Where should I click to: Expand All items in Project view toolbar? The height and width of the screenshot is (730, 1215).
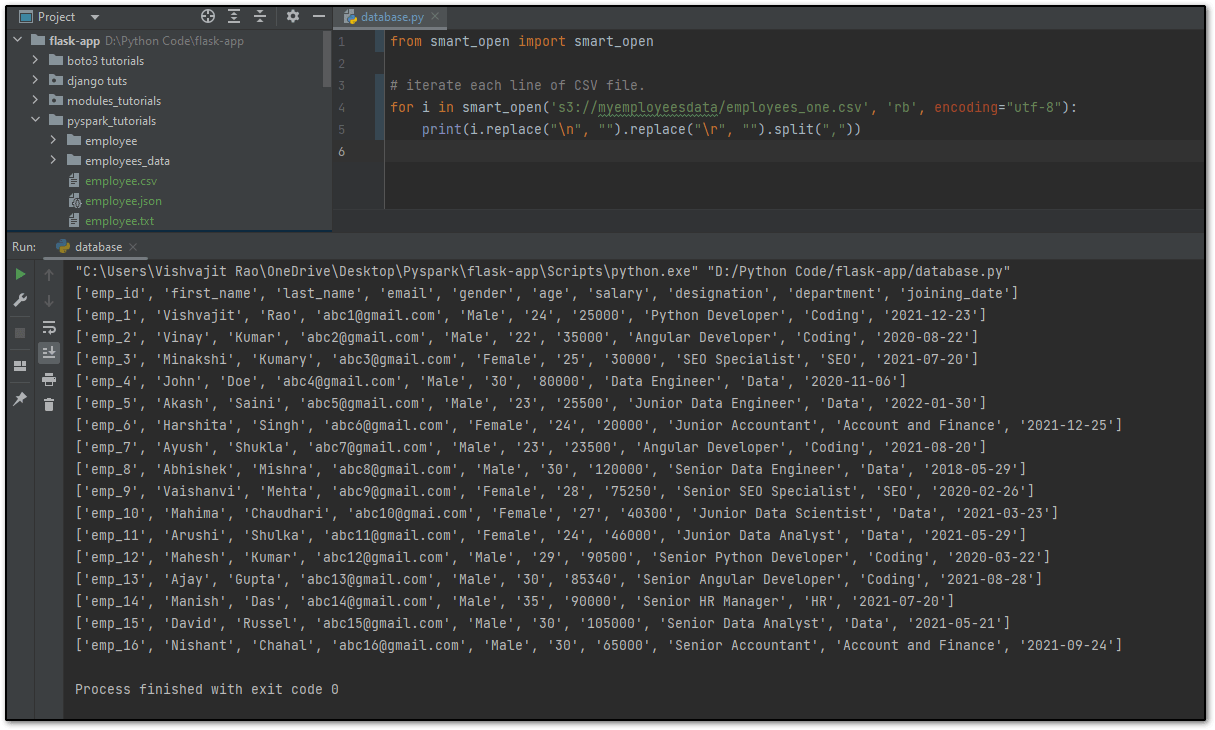click(x=233, y=16)
